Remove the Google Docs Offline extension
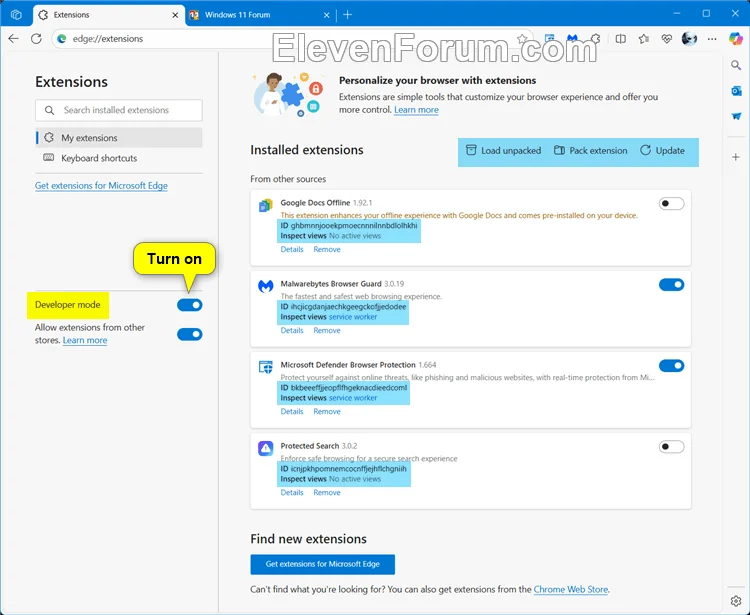 tap(327, 249)
